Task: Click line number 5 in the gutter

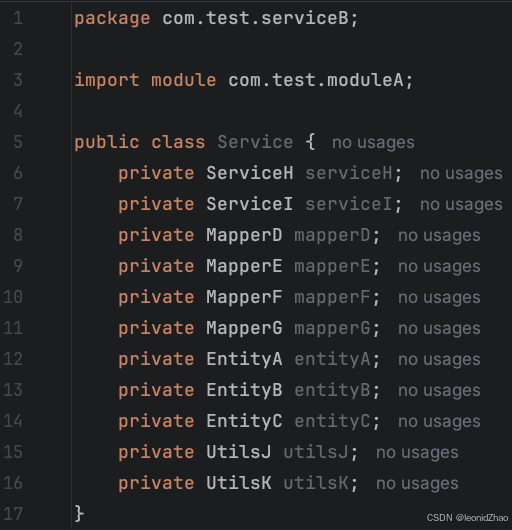Action: tap(18, 142)
